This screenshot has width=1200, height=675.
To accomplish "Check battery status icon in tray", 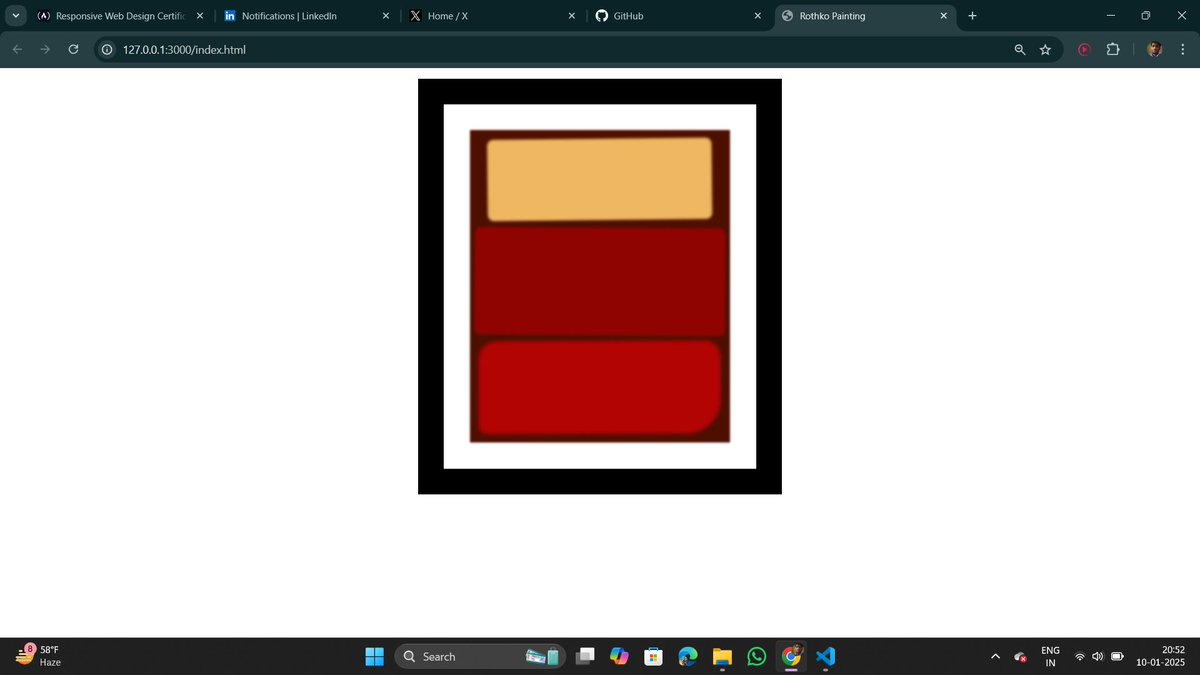I will 1117,657.
